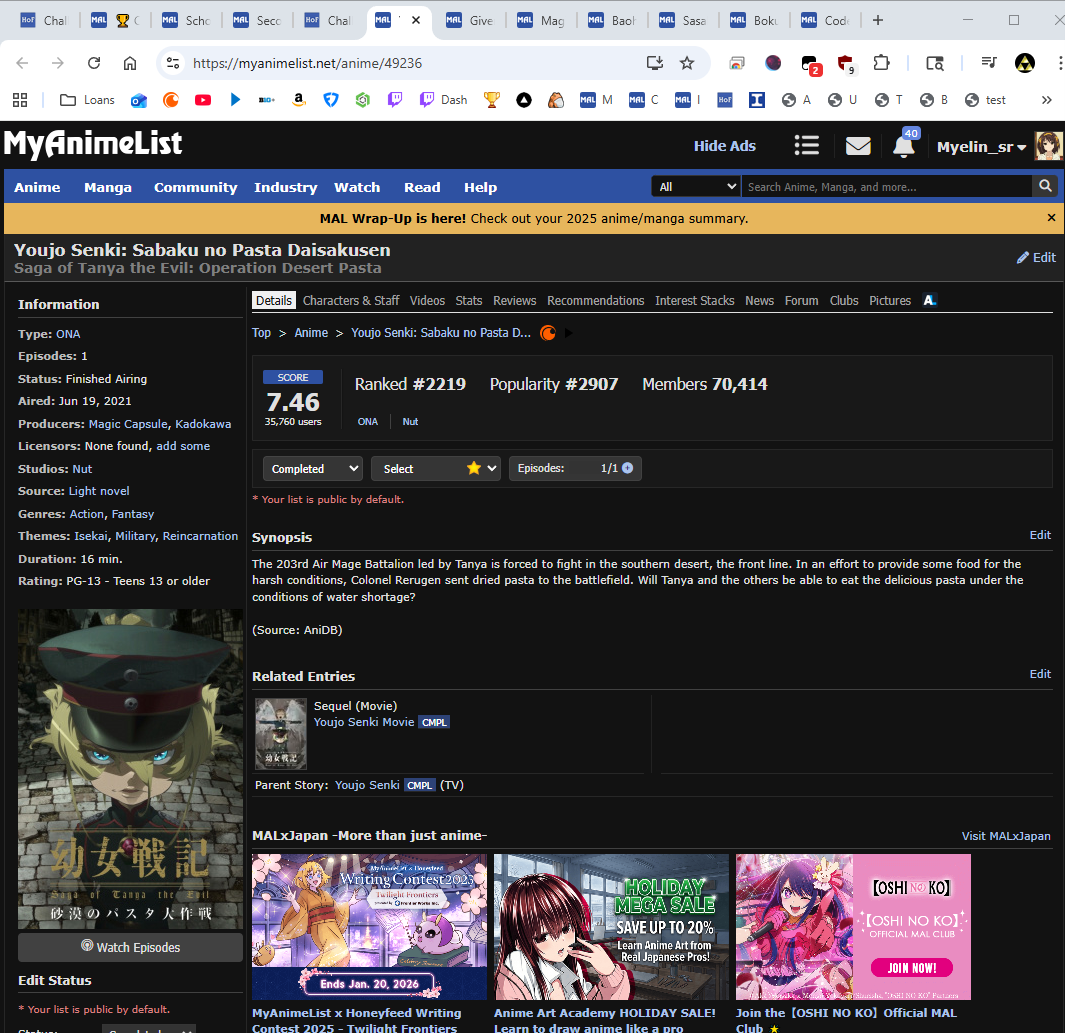
Task: Open the Manga nav menu
Action: (x=107, y=187)
